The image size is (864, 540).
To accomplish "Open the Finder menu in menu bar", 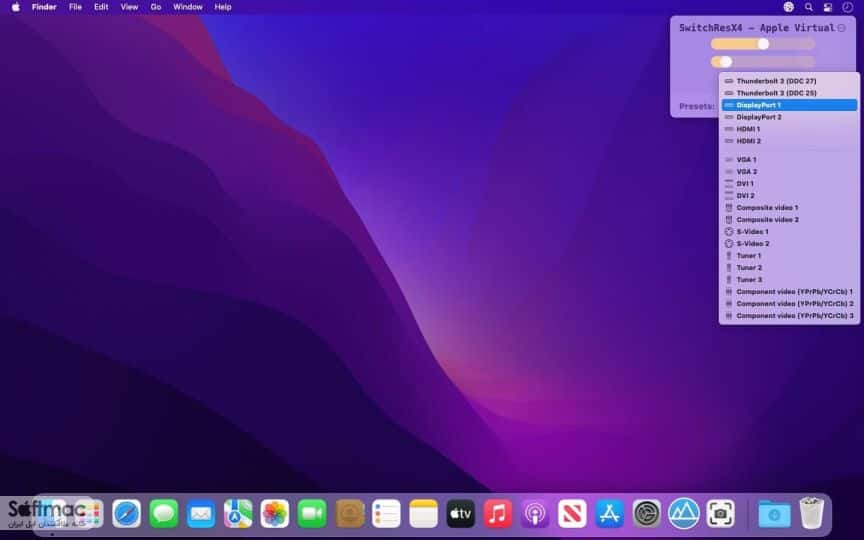I will tap(44, 7).
